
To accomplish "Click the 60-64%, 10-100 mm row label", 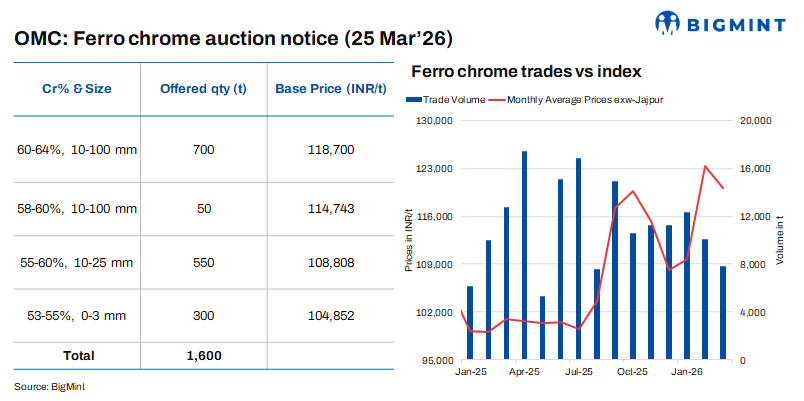I will [x=78, y=150].
